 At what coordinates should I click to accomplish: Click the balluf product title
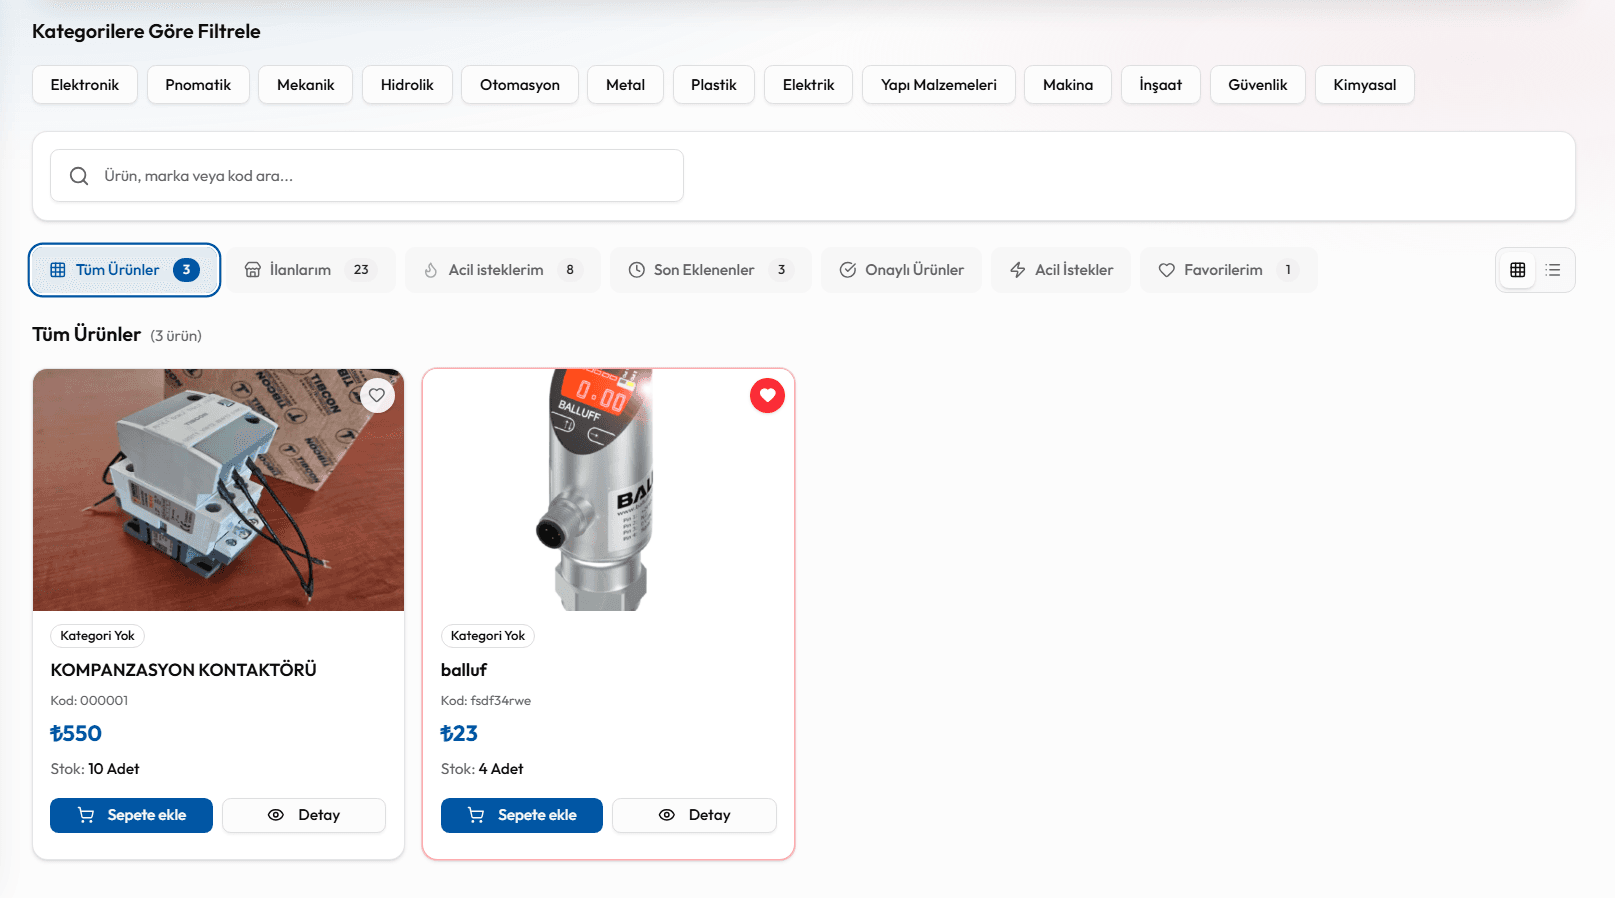click(x=464, y=670)
